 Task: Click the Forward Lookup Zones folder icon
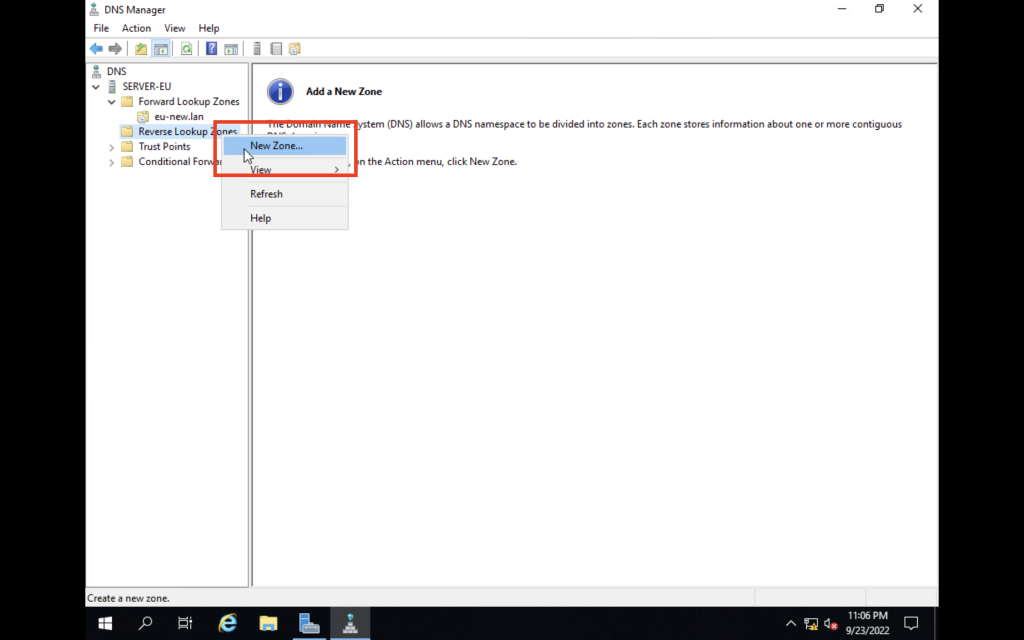pyautogui.click(x=127, y=101)
